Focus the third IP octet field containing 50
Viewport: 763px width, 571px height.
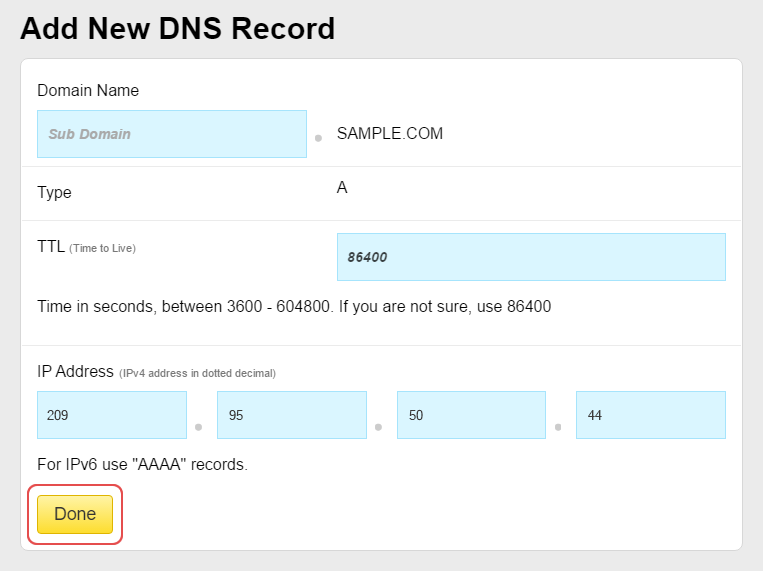(471, 415)
